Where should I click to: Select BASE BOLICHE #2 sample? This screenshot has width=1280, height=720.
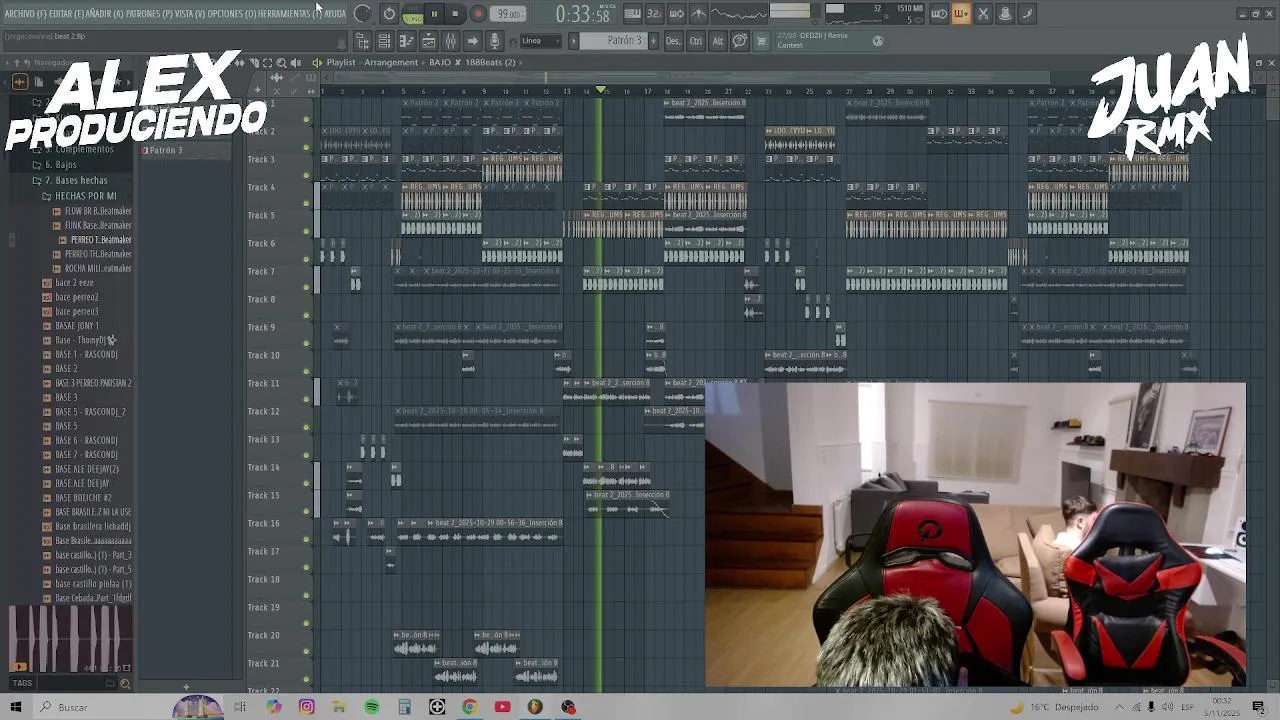point(77,497)
